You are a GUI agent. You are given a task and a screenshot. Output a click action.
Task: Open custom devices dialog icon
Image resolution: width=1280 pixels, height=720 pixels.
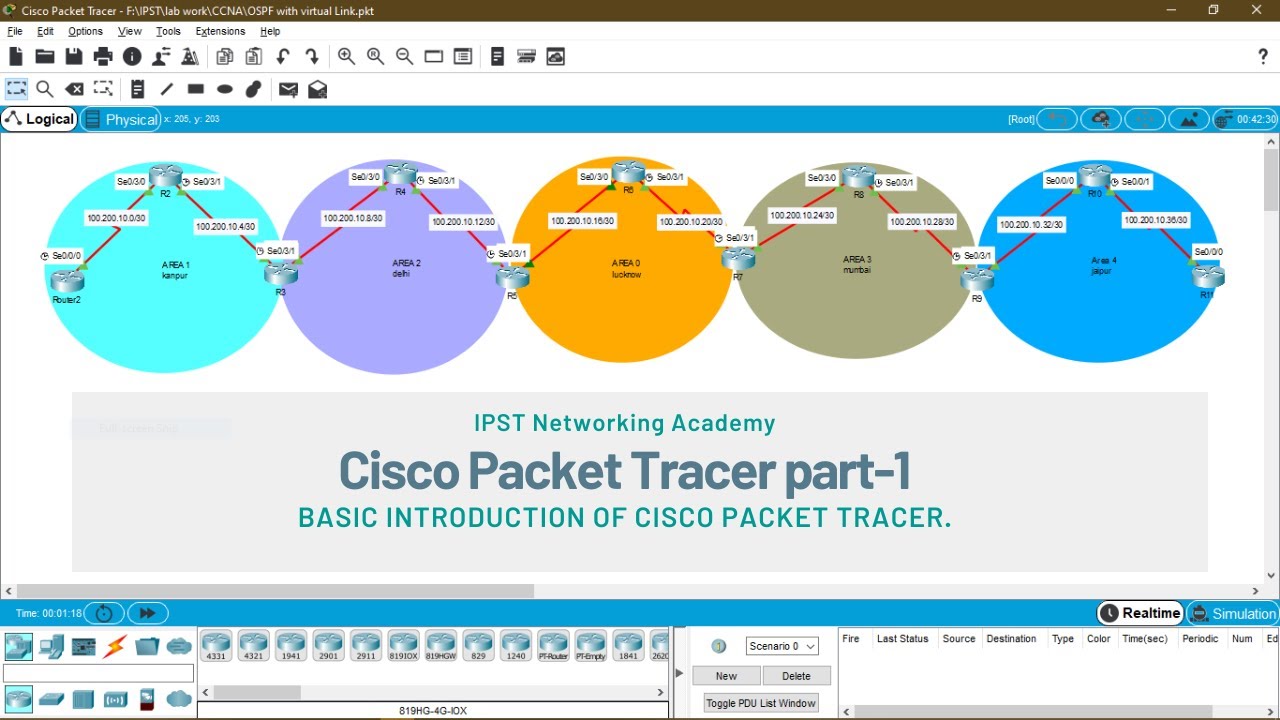462,57
